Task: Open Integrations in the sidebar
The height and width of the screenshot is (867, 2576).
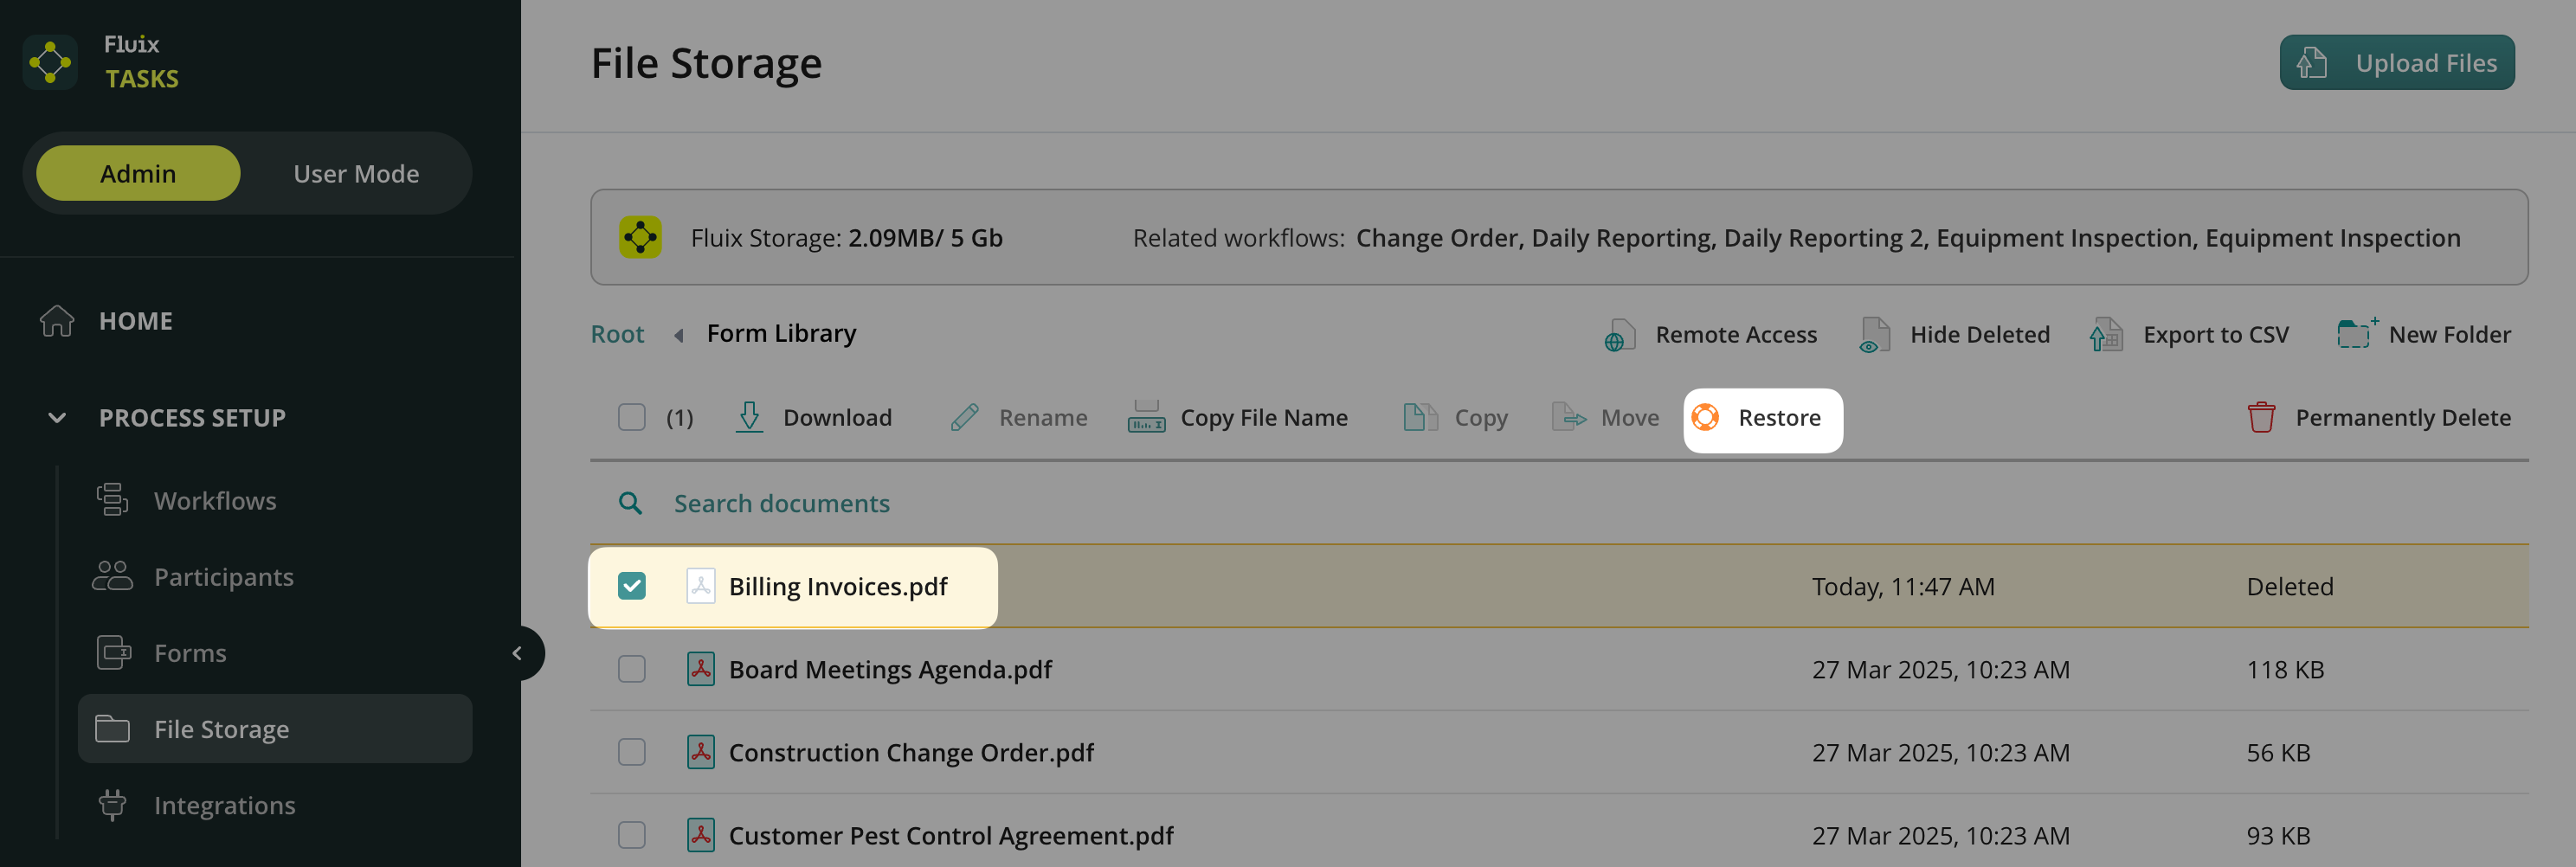Action: [224, 805]
